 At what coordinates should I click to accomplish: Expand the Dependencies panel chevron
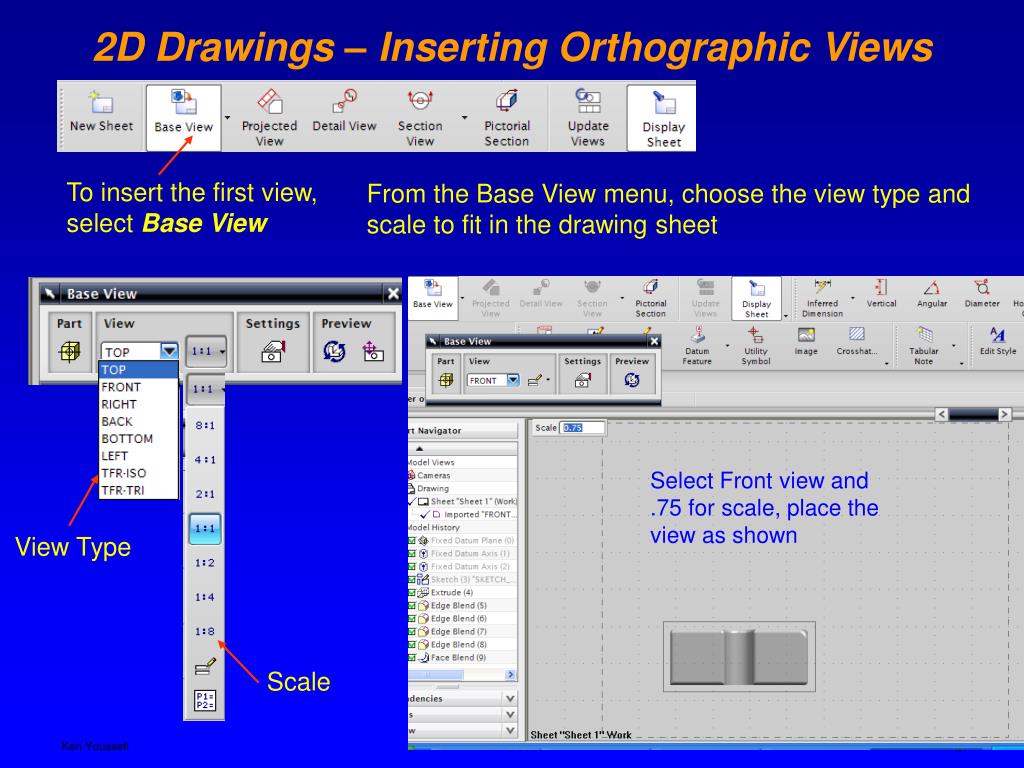click(x=510, y=698)
